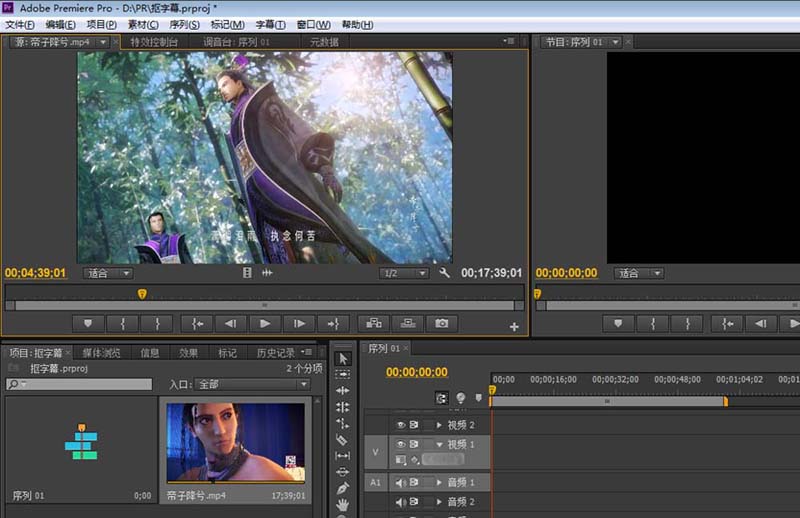Switch to the 特效控制台 tab
Screen dimensions: 800x518
[154, 42]
